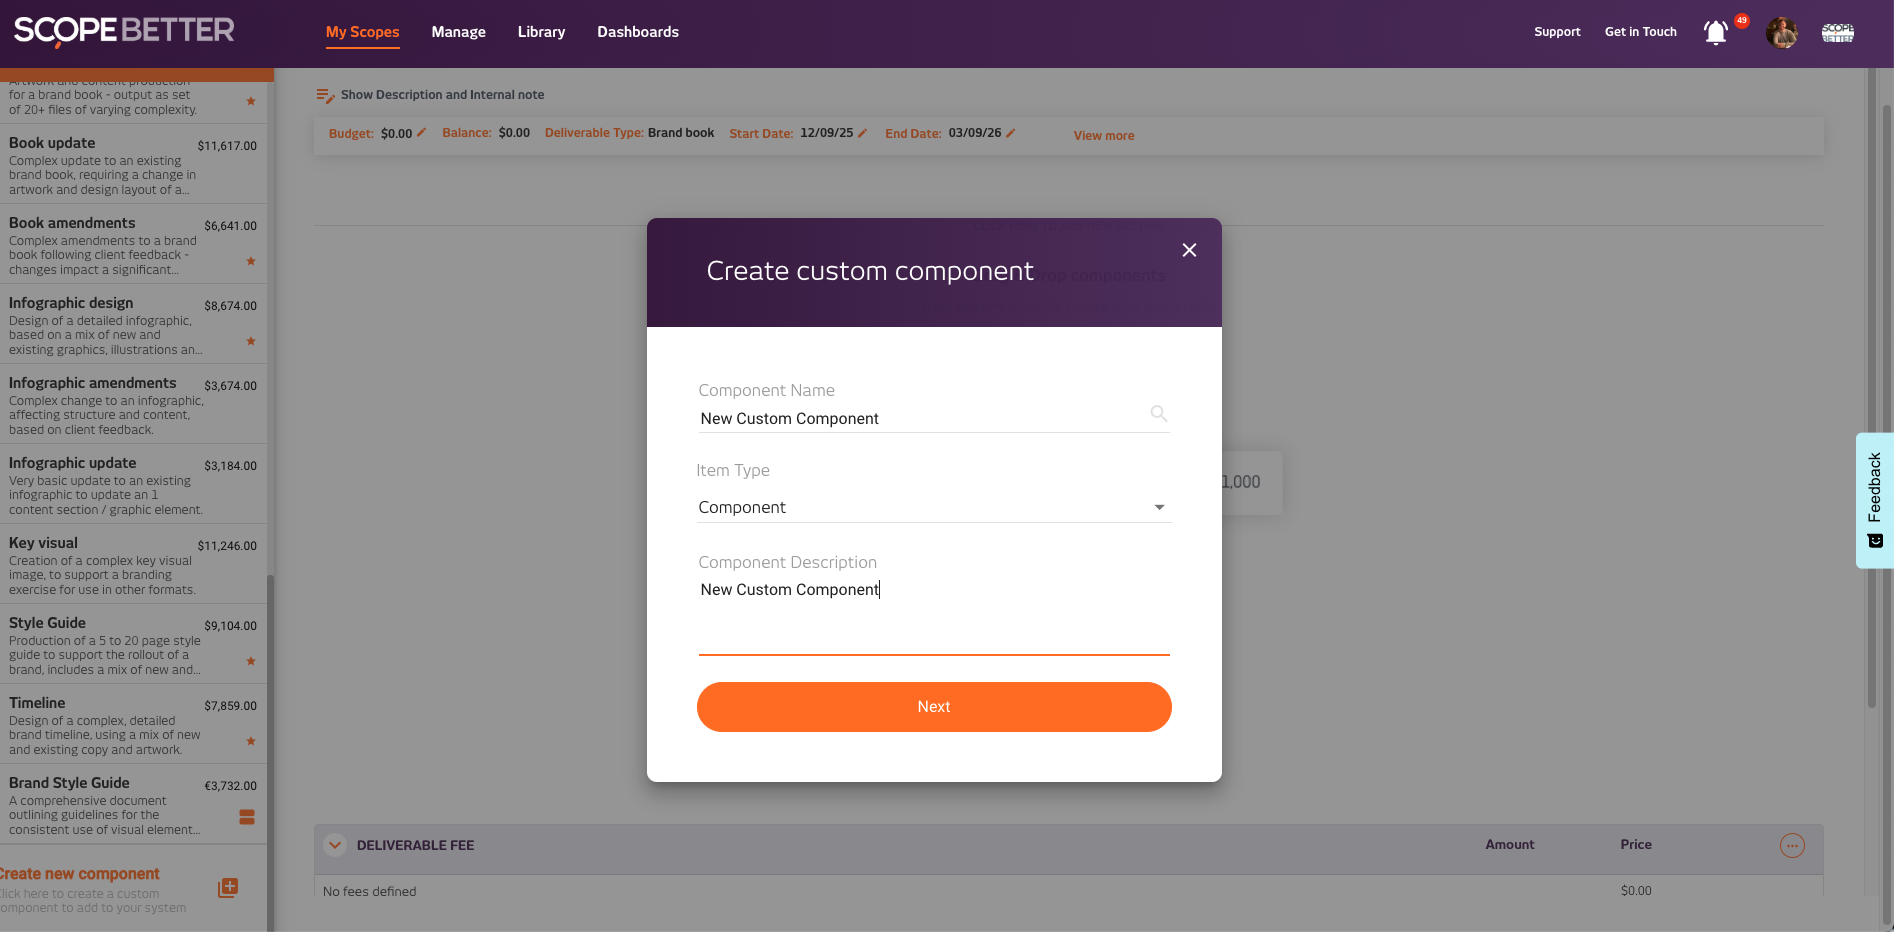The image size is (1894, 932).
Task: Click the search icon in Component Name
Action: (1158, 414)
